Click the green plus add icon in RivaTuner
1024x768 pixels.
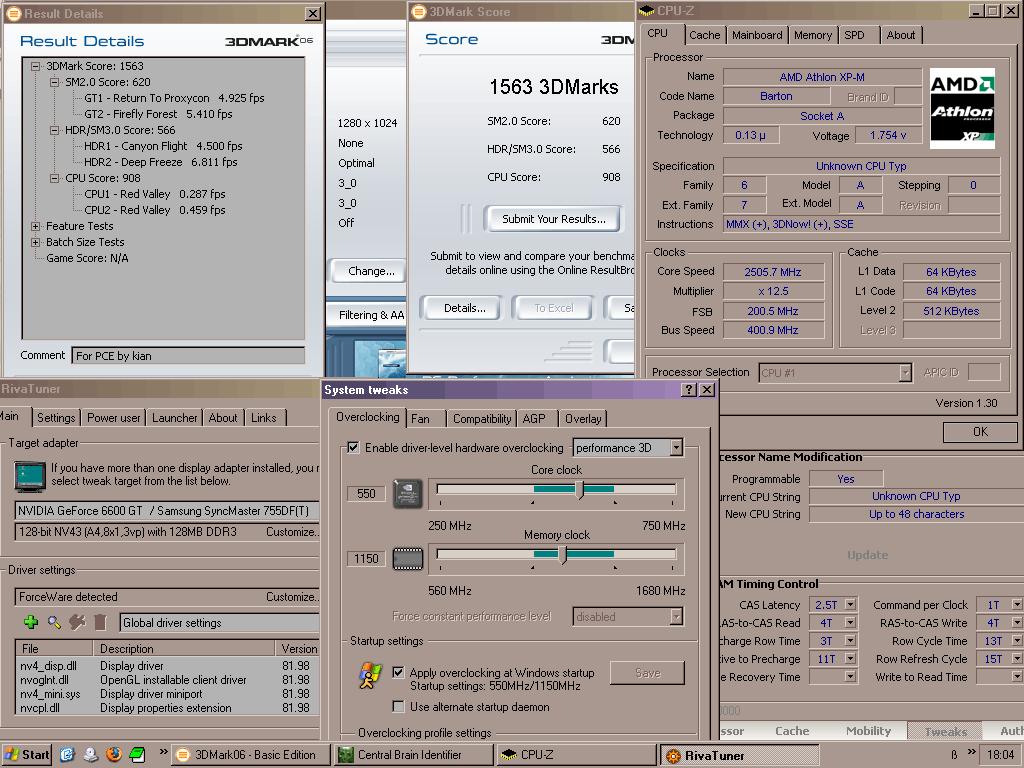(31, 622)
